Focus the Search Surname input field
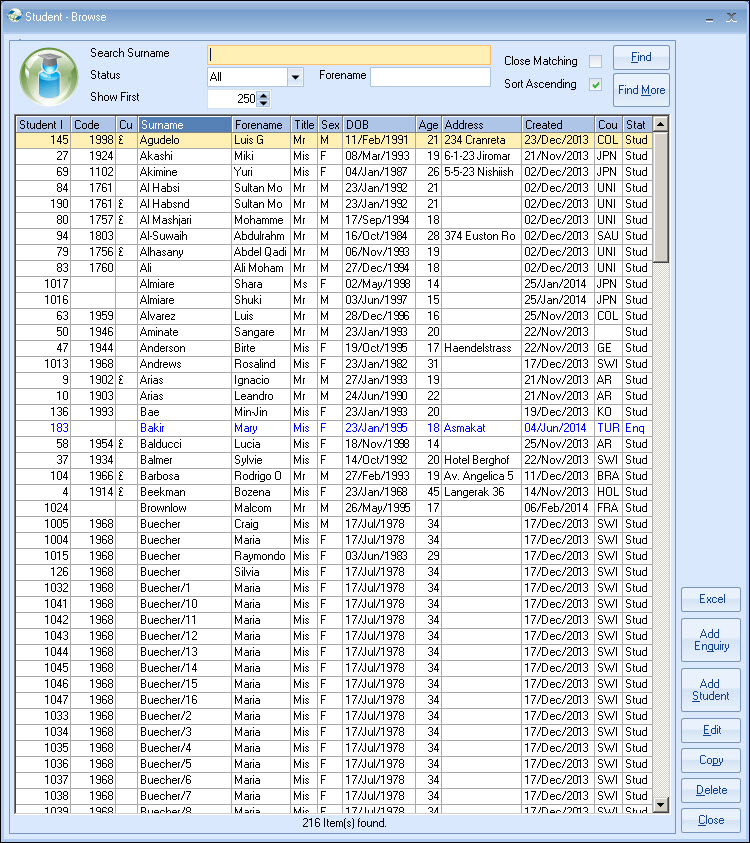Viewport: 750px width, 843px height. pos(348,55)
